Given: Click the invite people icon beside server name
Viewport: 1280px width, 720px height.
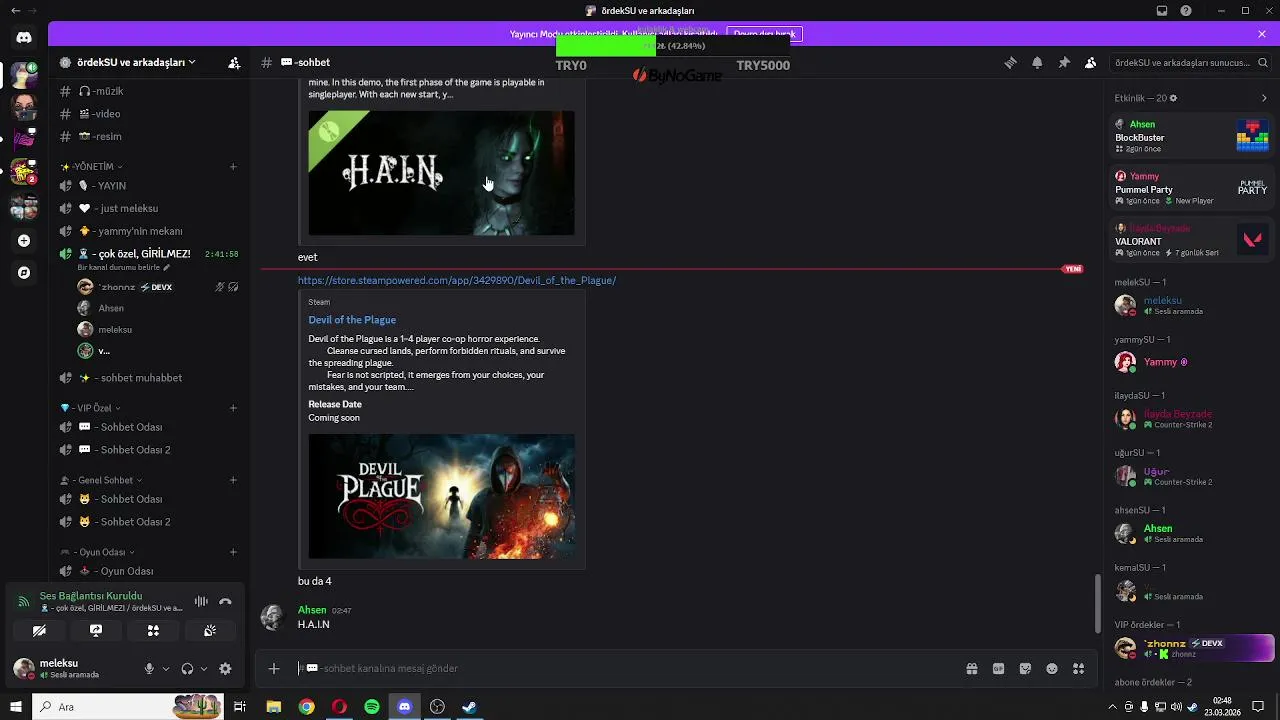Looking at the screenshot, I should (x=234, y=62).
